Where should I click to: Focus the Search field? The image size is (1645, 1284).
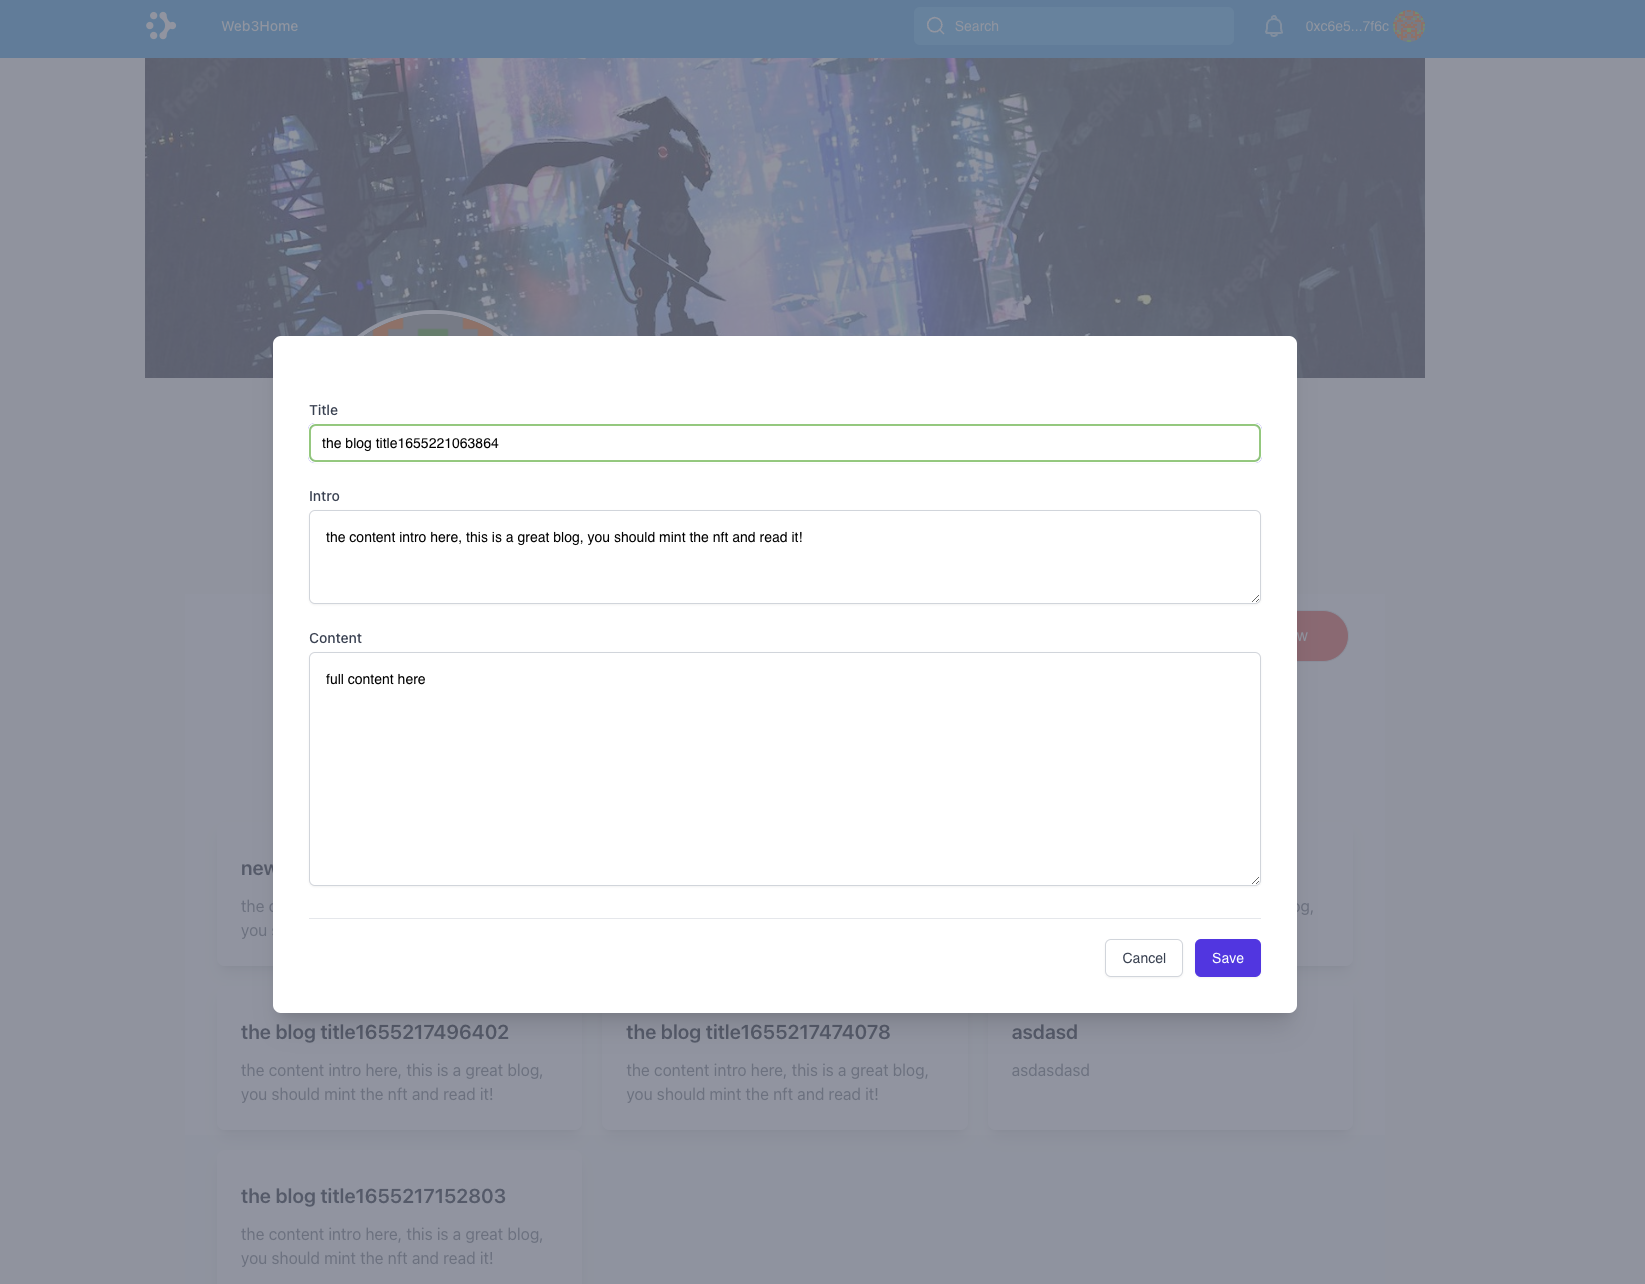(x=1073, y=26)
